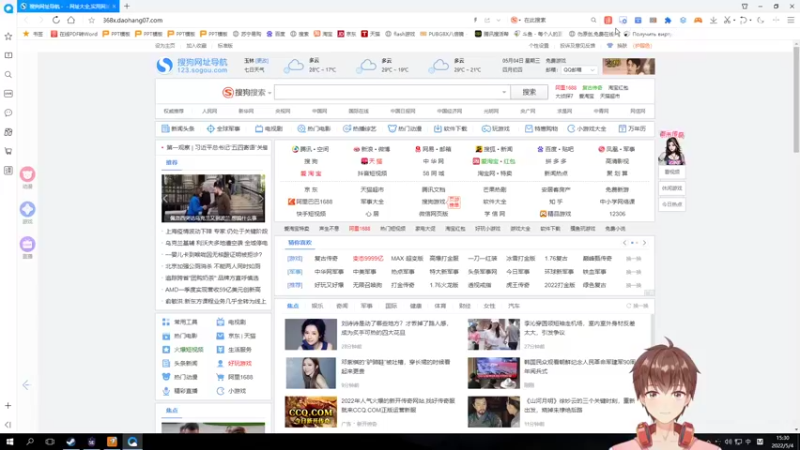Screen dimensions: 800x450
Task: Open the 万年历 calendar link
Action: (x=632, y=129)
